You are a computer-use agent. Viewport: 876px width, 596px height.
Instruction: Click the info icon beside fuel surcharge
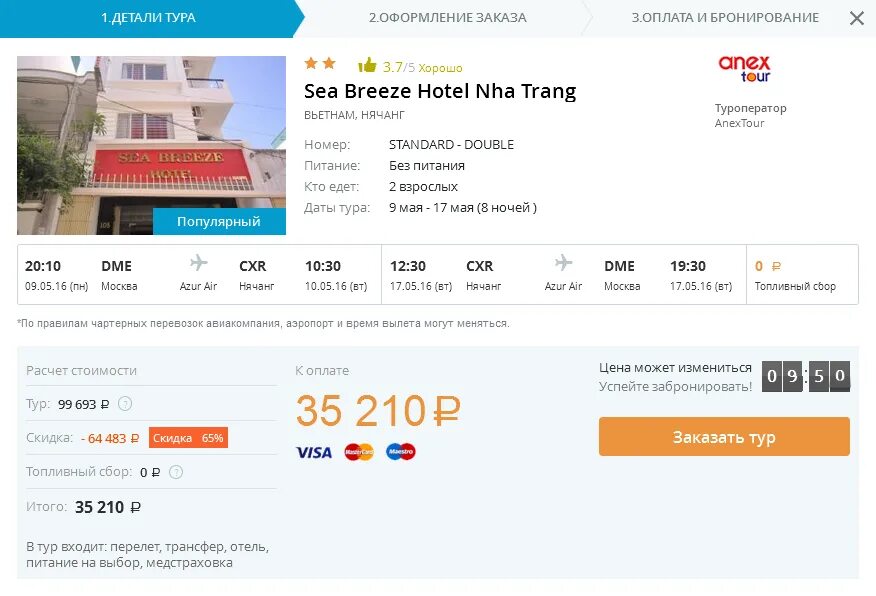click(175, 472)
